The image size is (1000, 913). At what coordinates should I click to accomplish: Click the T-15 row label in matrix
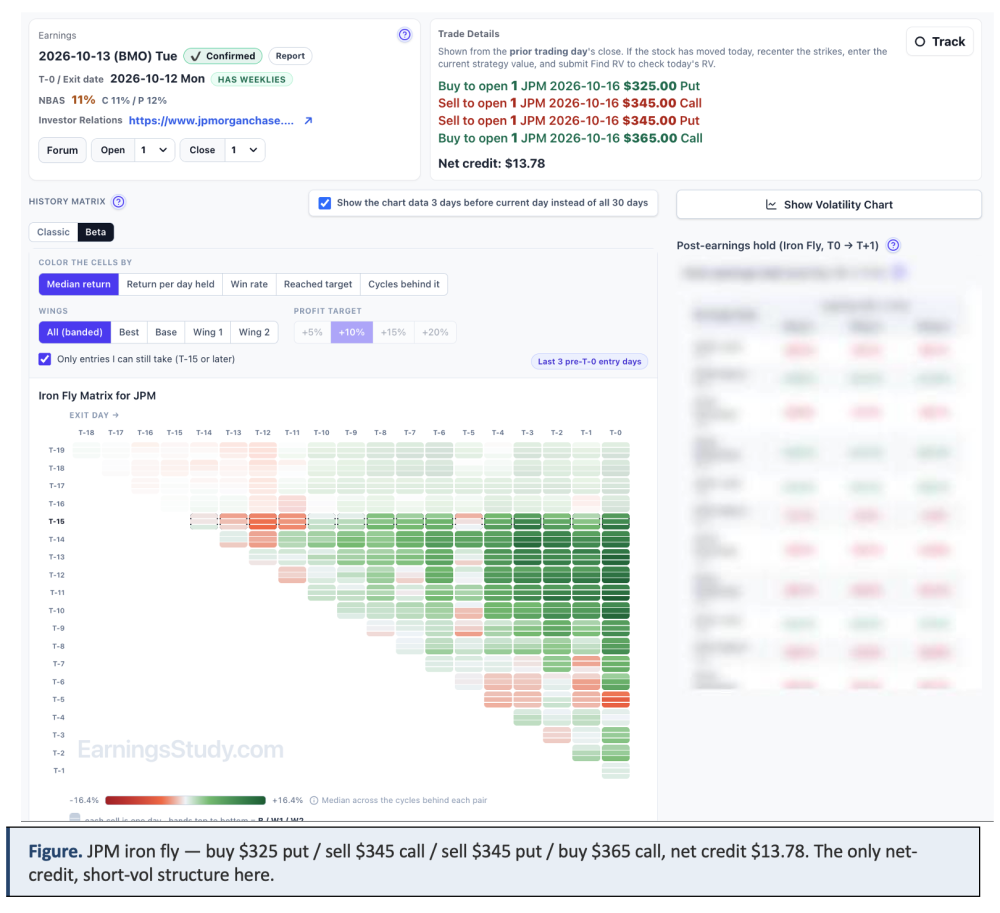[x=56, y=522]
